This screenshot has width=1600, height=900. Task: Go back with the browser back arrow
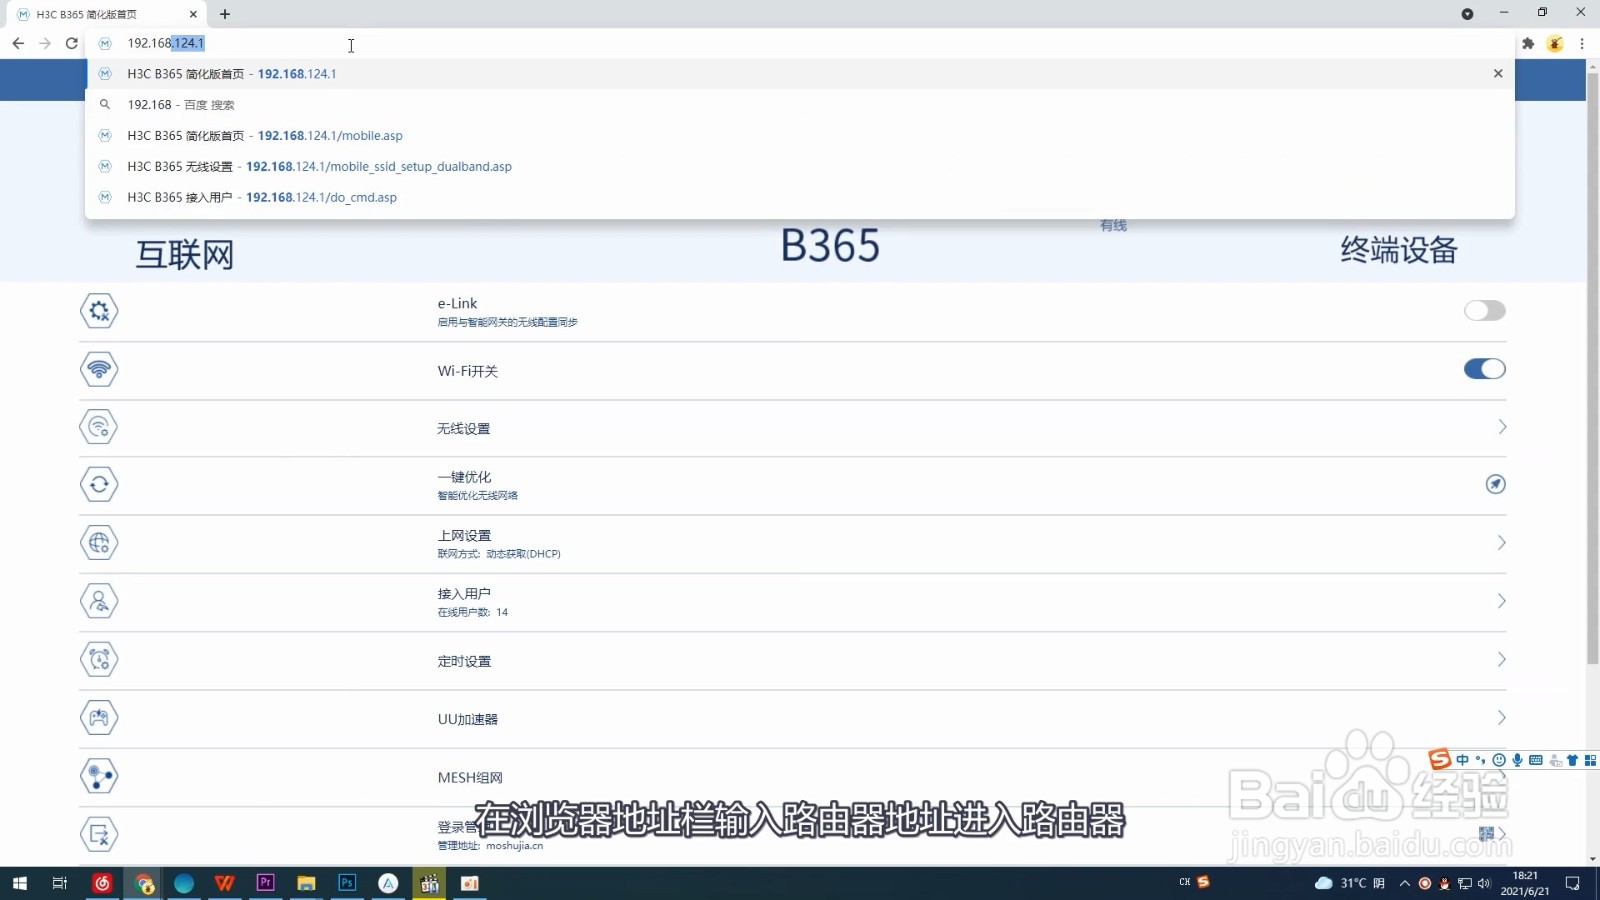[18, 43]
